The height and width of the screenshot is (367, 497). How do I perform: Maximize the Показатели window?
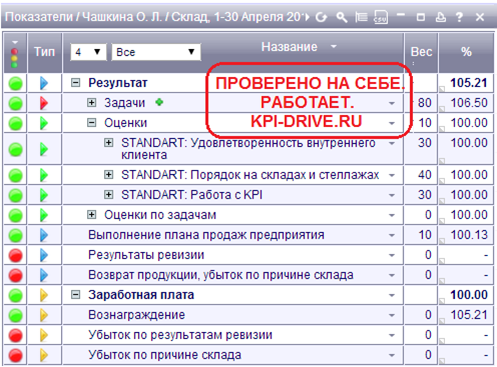pos(421,17)
